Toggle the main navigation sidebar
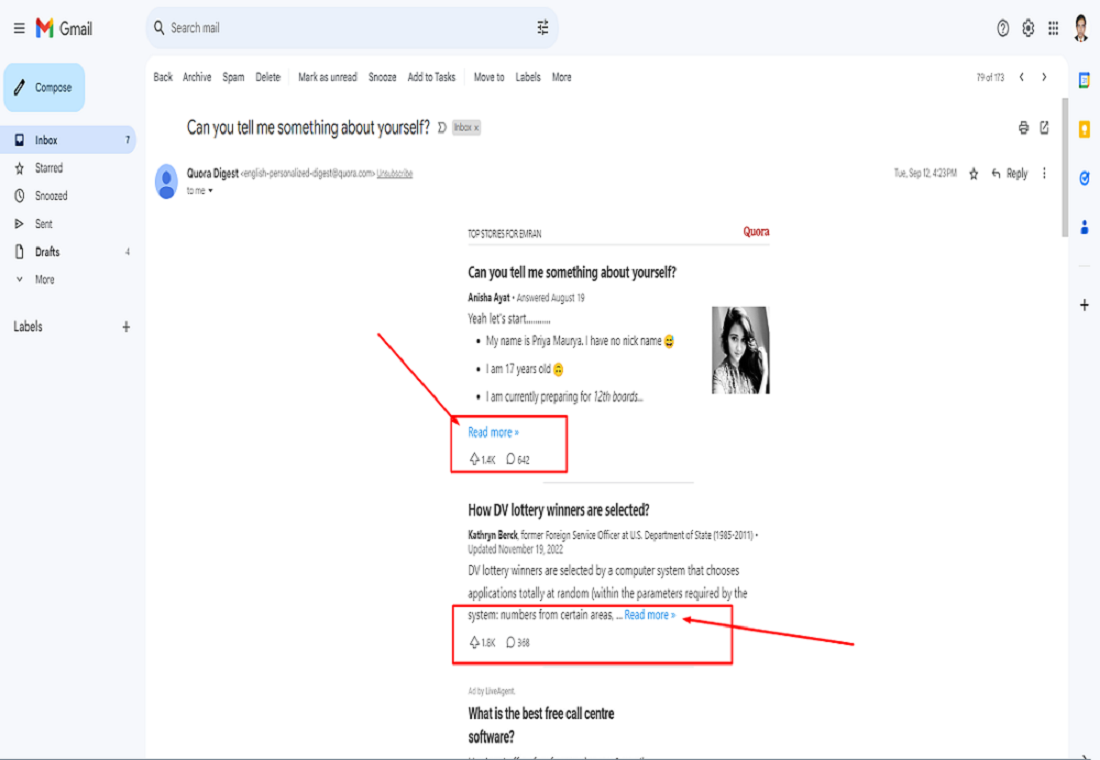1100x760 pixels. pos(18,28)
